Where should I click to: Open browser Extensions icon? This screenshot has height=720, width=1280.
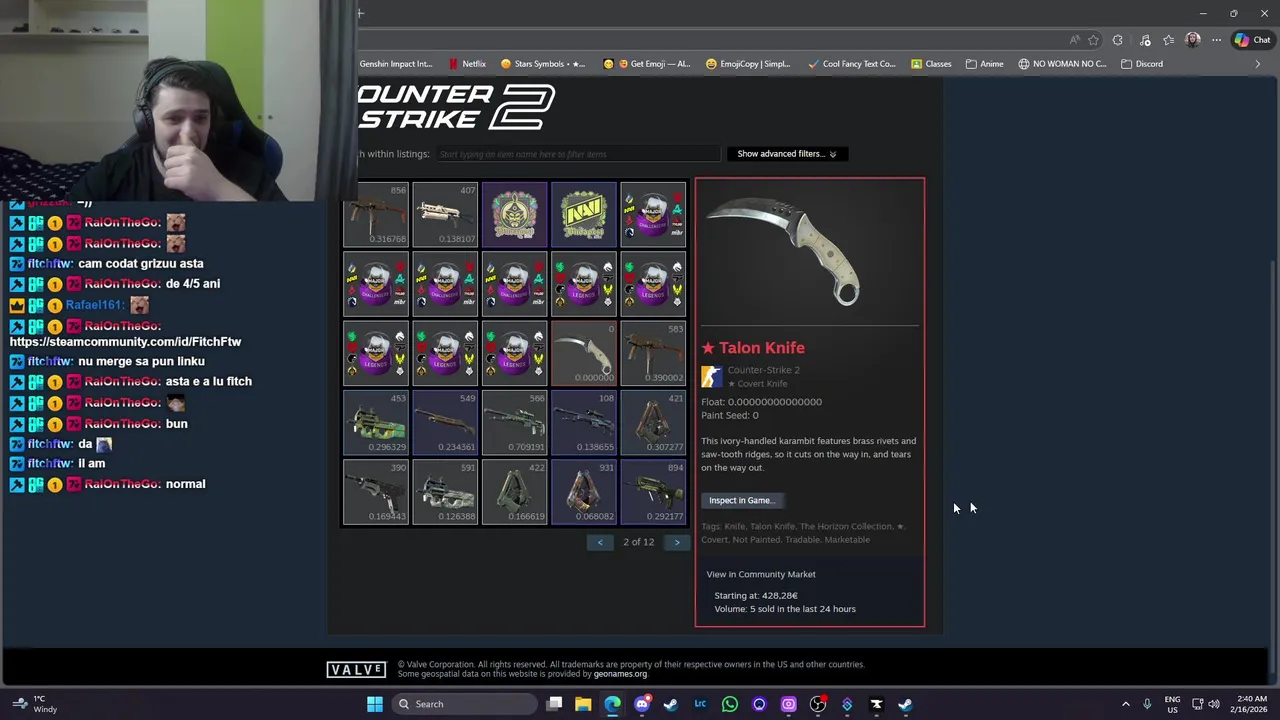point(1118,40)
